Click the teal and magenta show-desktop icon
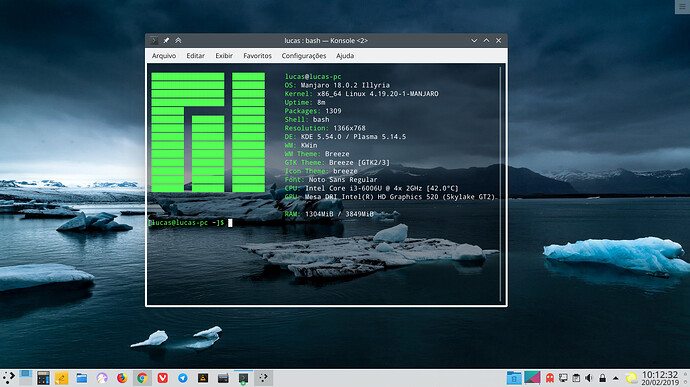Image resolution: width=690 pixels, height=387 pixels. (532, 378)
